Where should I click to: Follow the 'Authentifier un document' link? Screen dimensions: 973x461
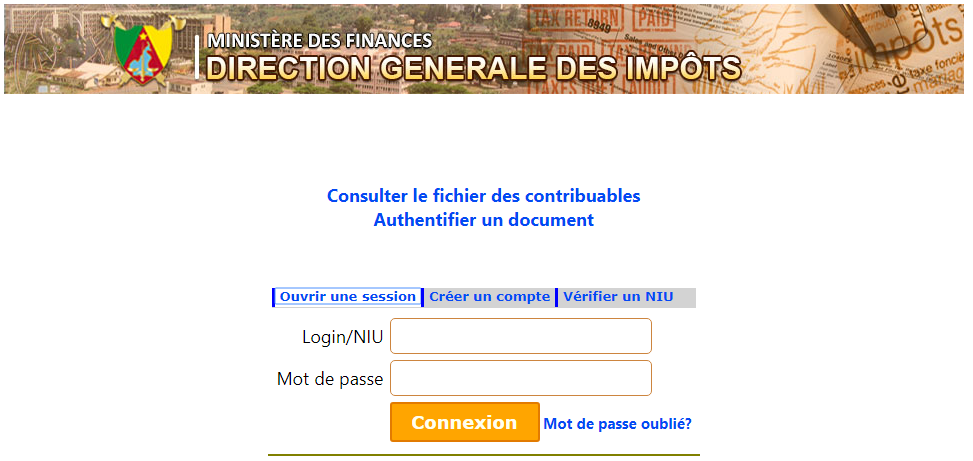(483, 220)
